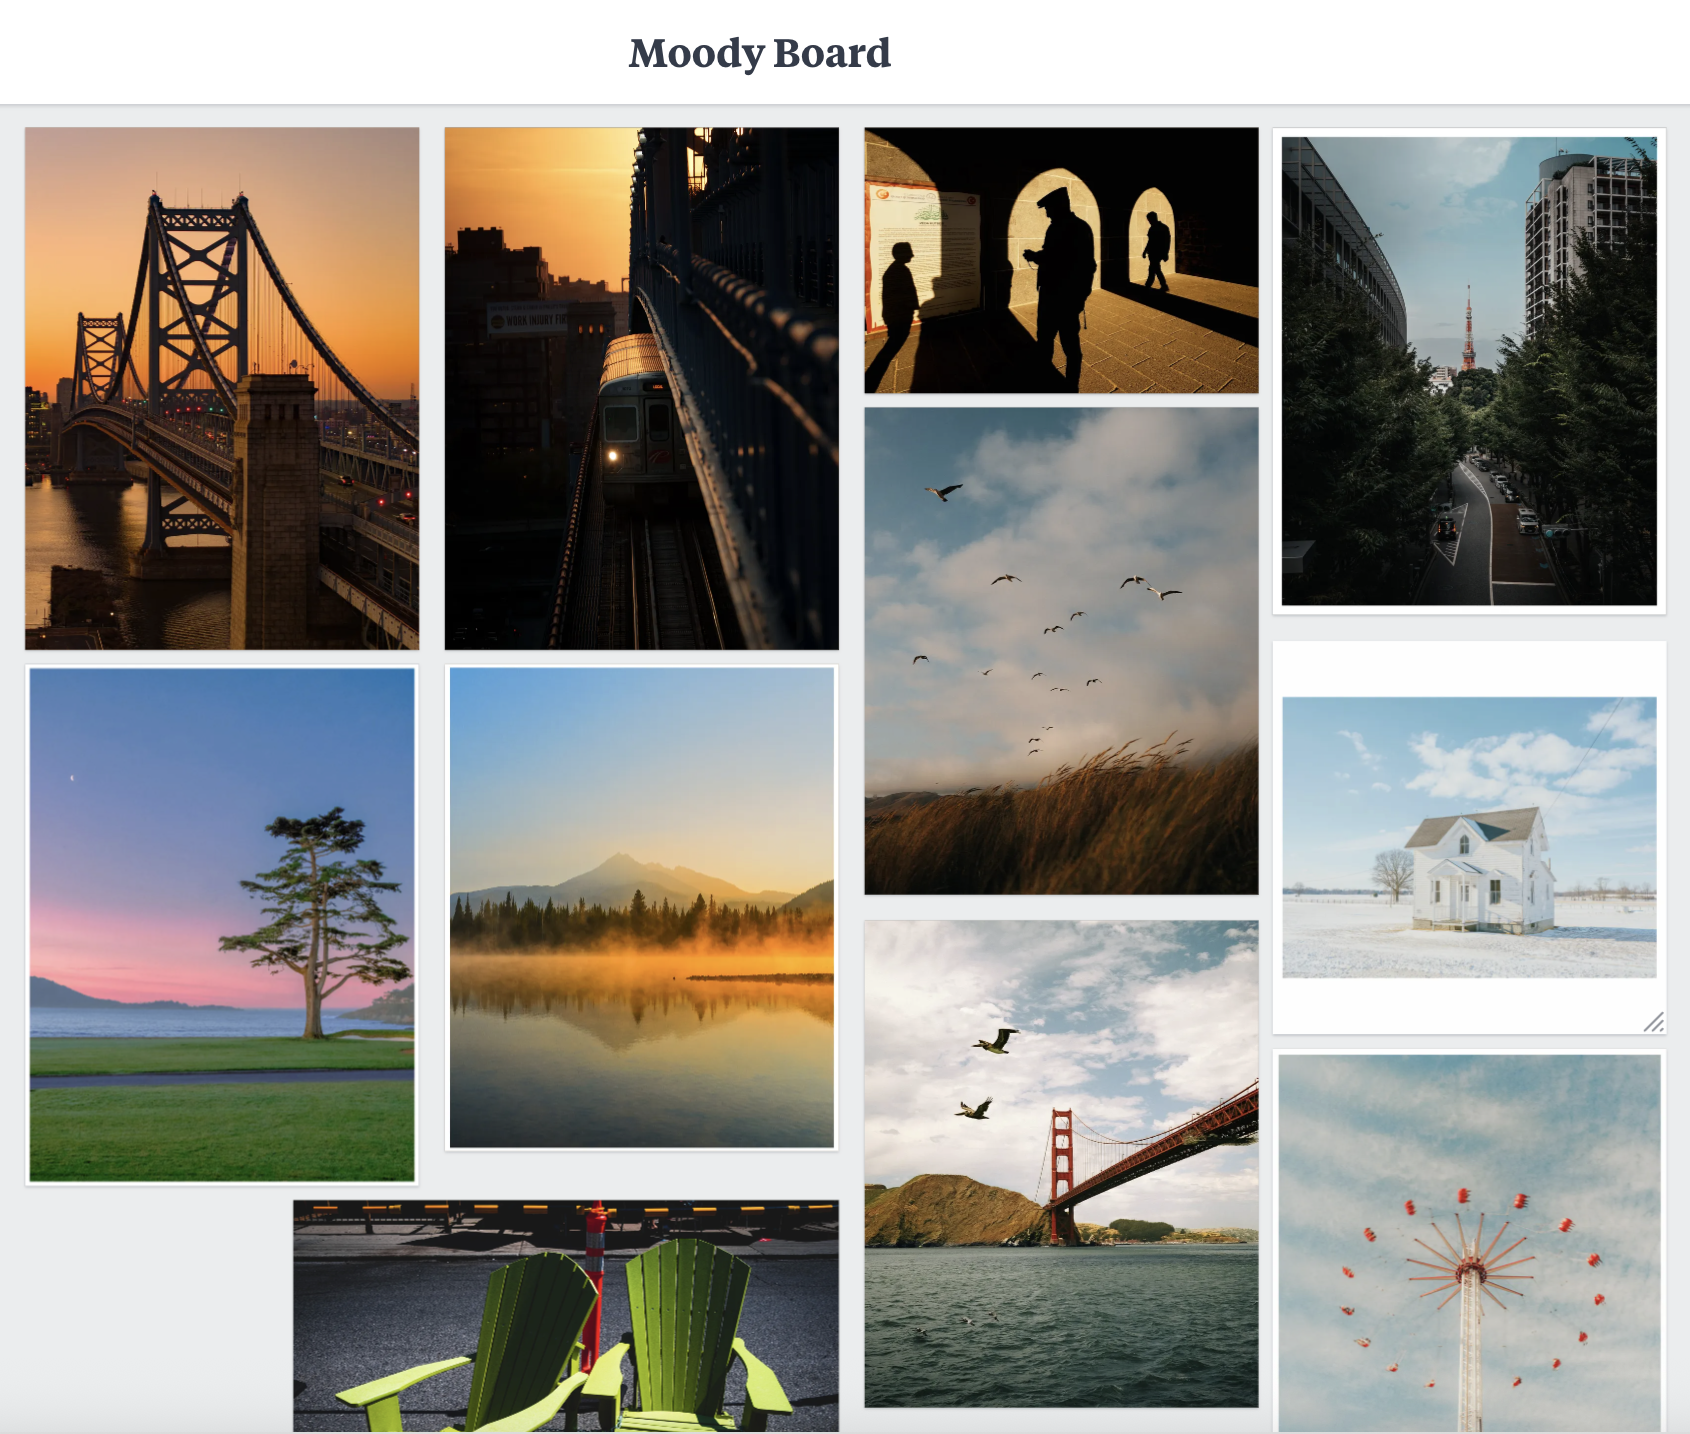Open the green Adirondack chairs photo
Screen dimensions: 1690x1434
(x=566, y=1316)
